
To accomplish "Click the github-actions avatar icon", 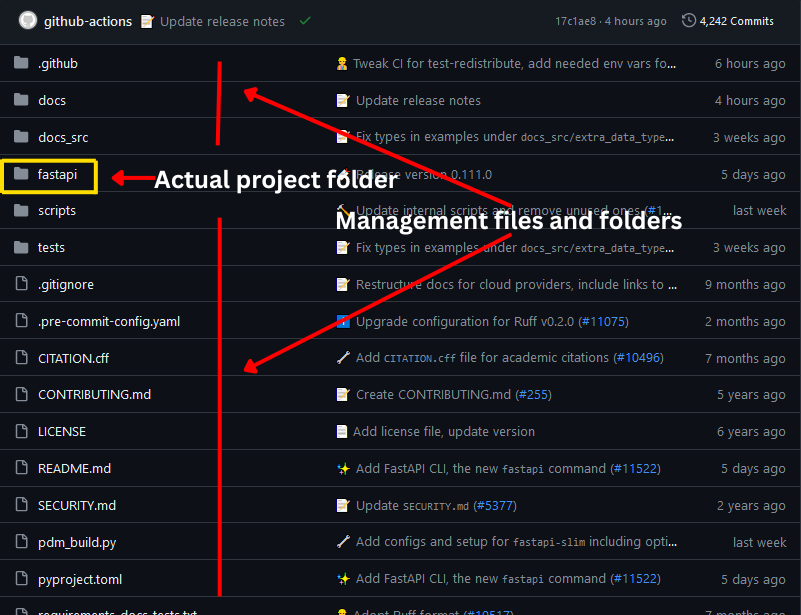I will (x=28, y=21).
